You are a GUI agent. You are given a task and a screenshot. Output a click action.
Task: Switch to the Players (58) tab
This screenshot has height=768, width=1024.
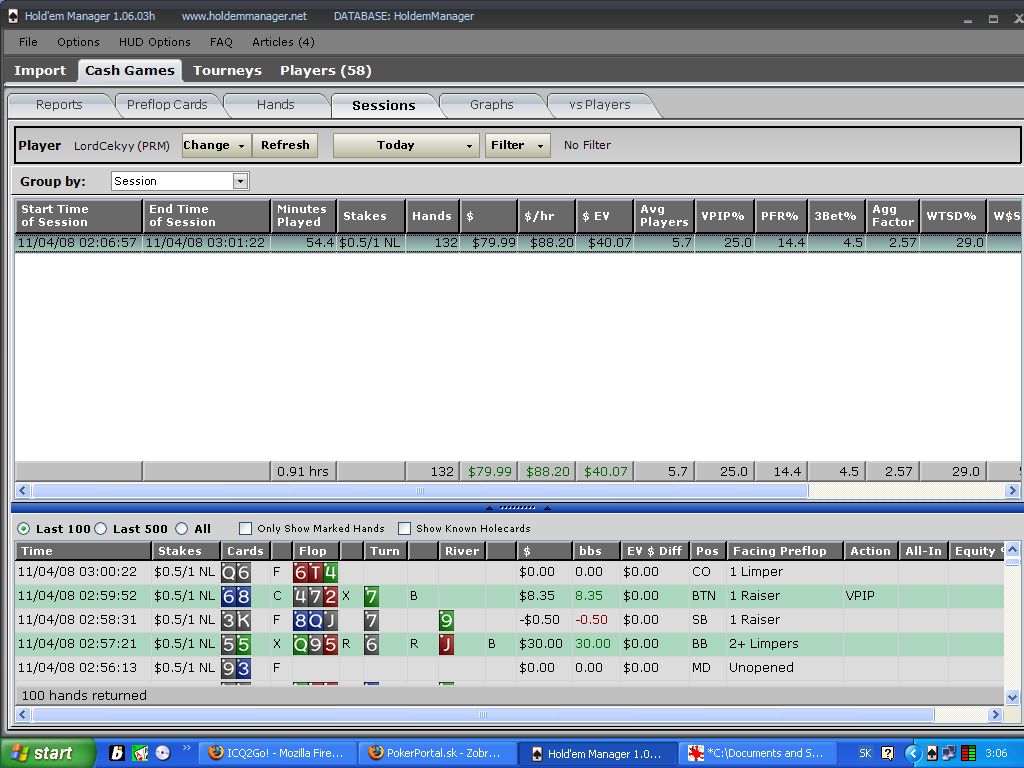tap(326, 71)
